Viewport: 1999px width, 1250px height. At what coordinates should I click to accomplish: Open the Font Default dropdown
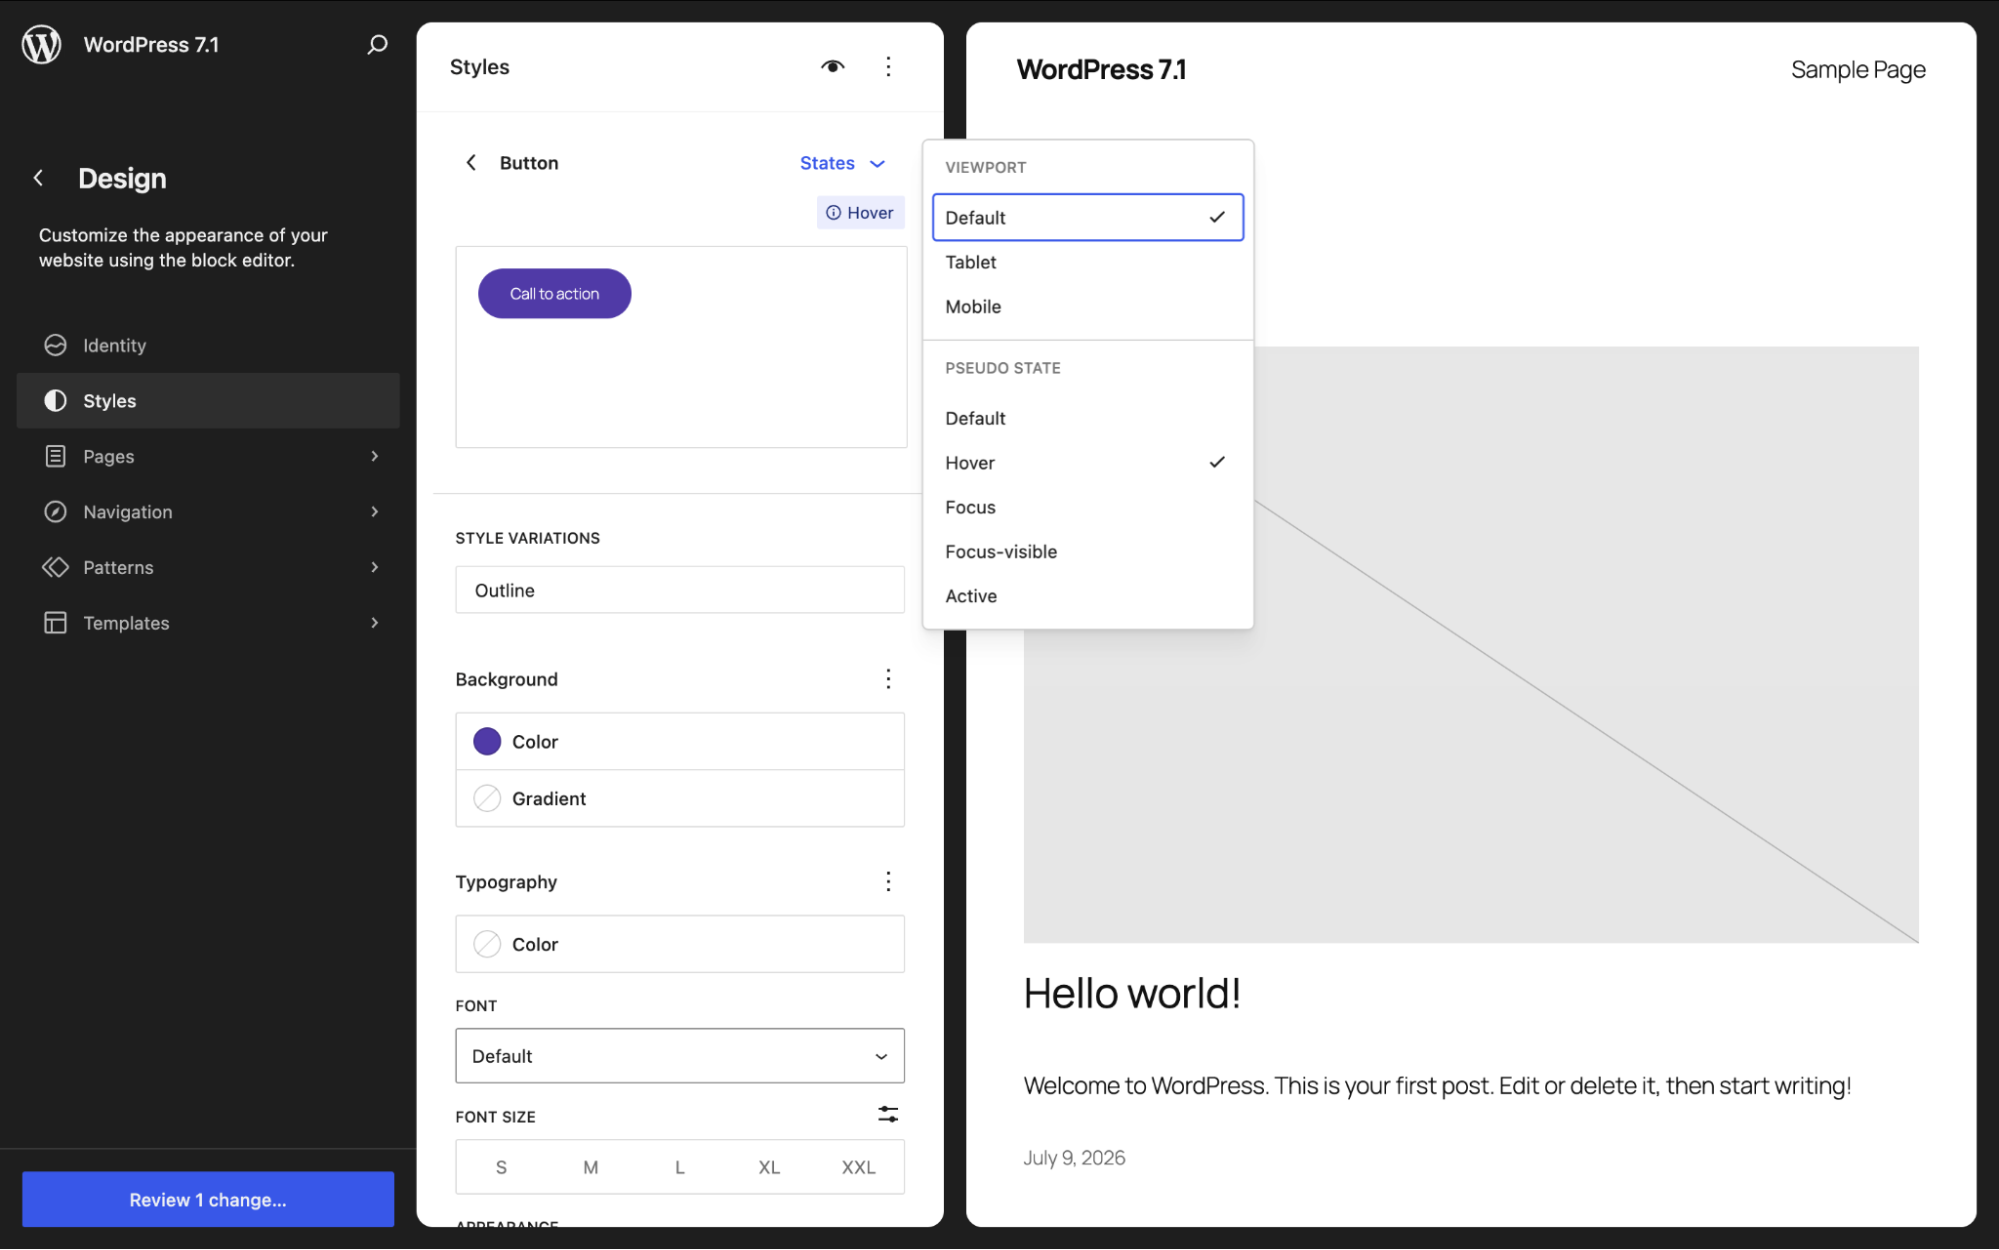tap(680, 1056)
